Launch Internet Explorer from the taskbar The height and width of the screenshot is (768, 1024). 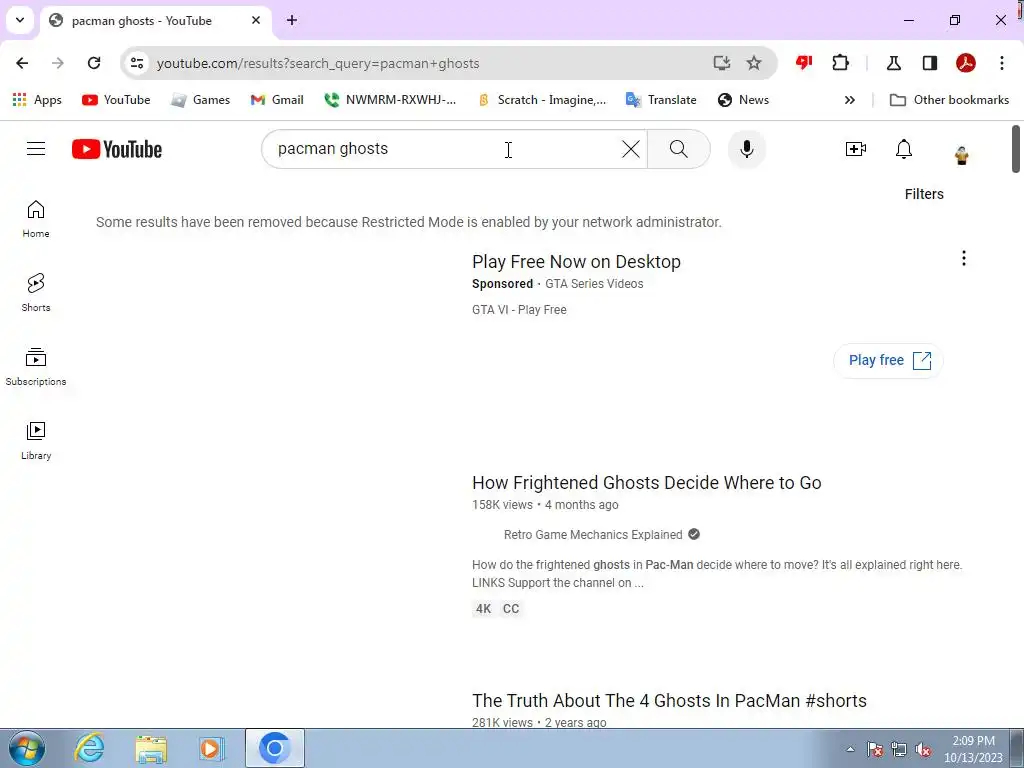click(x=89, y=748)
